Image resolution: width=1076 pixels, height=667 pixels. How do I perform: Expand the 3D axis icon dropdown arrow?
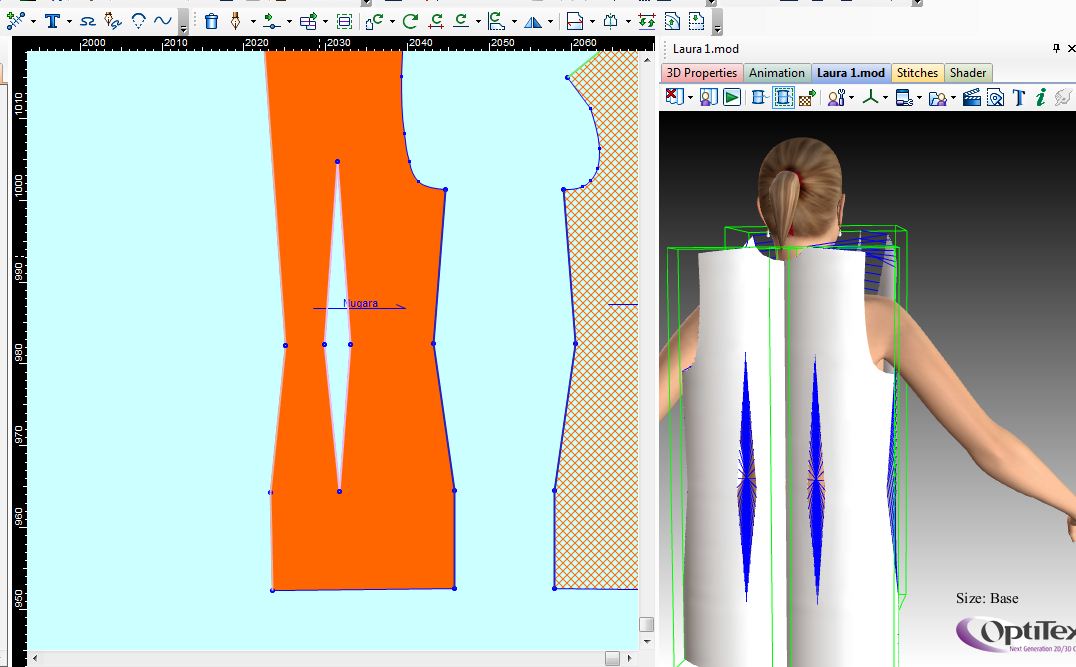[x=885, y=97]
